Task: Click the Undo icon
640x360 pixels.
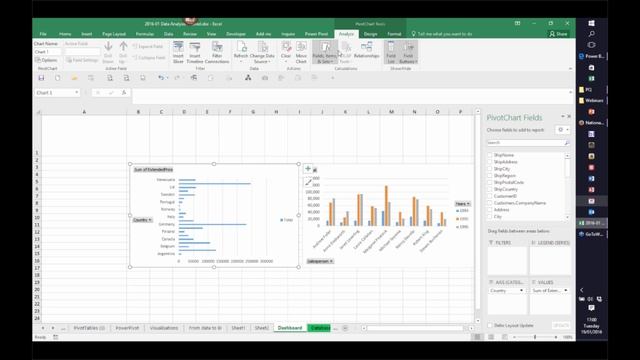Action: click(161, 78)
